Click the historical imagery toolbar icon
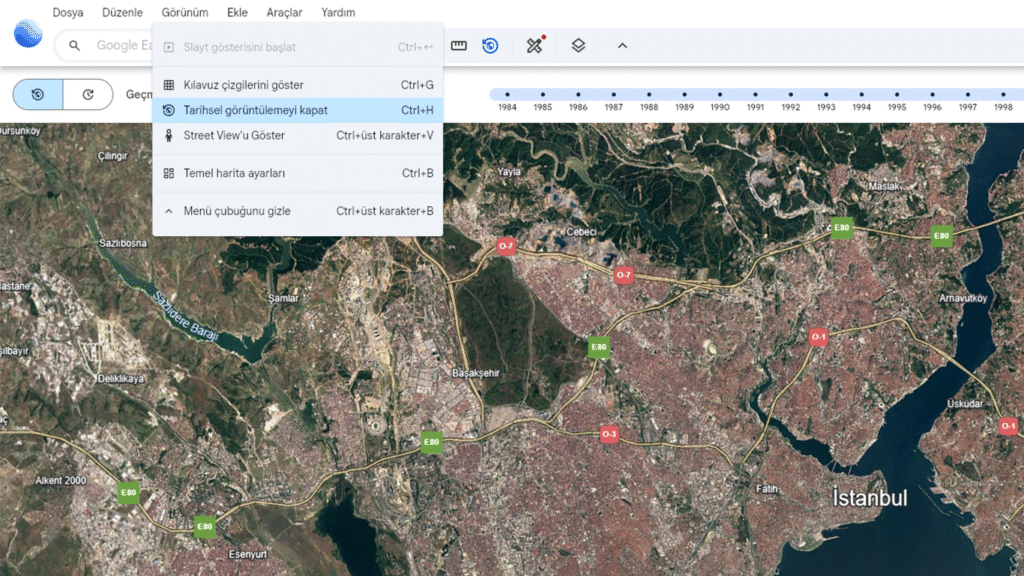The width and height of the screenshot is (1024, 576). (x=490, y=46)
